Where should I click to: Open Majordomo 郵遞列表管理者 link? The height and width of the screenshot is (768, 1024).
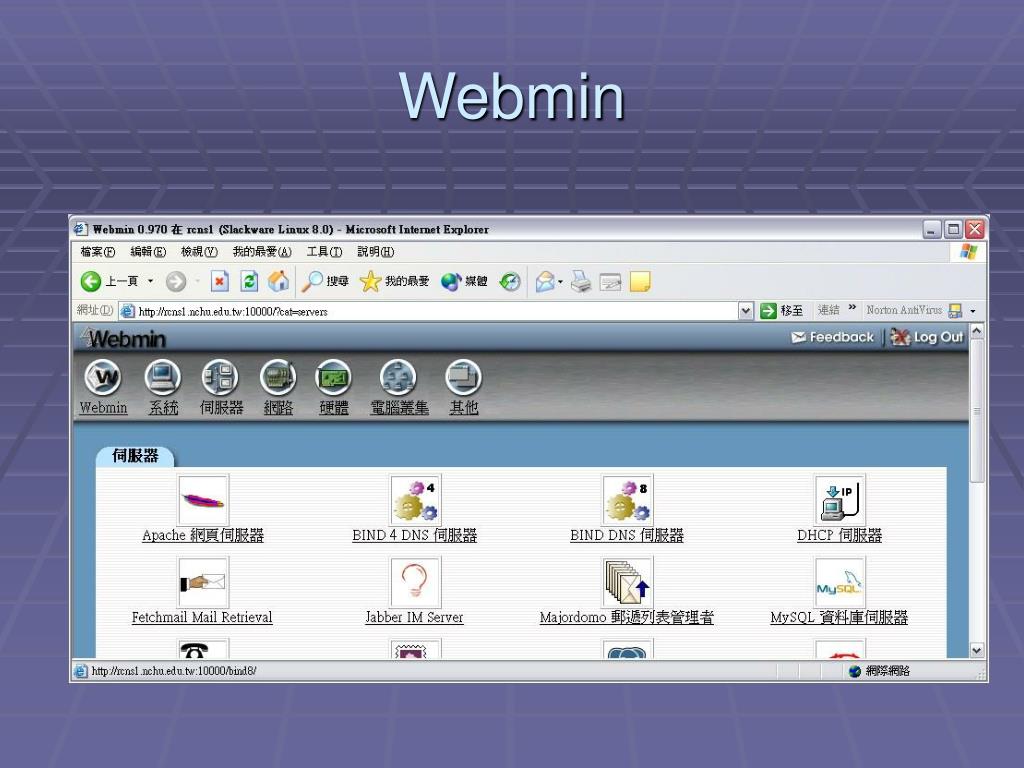(627, 617)
